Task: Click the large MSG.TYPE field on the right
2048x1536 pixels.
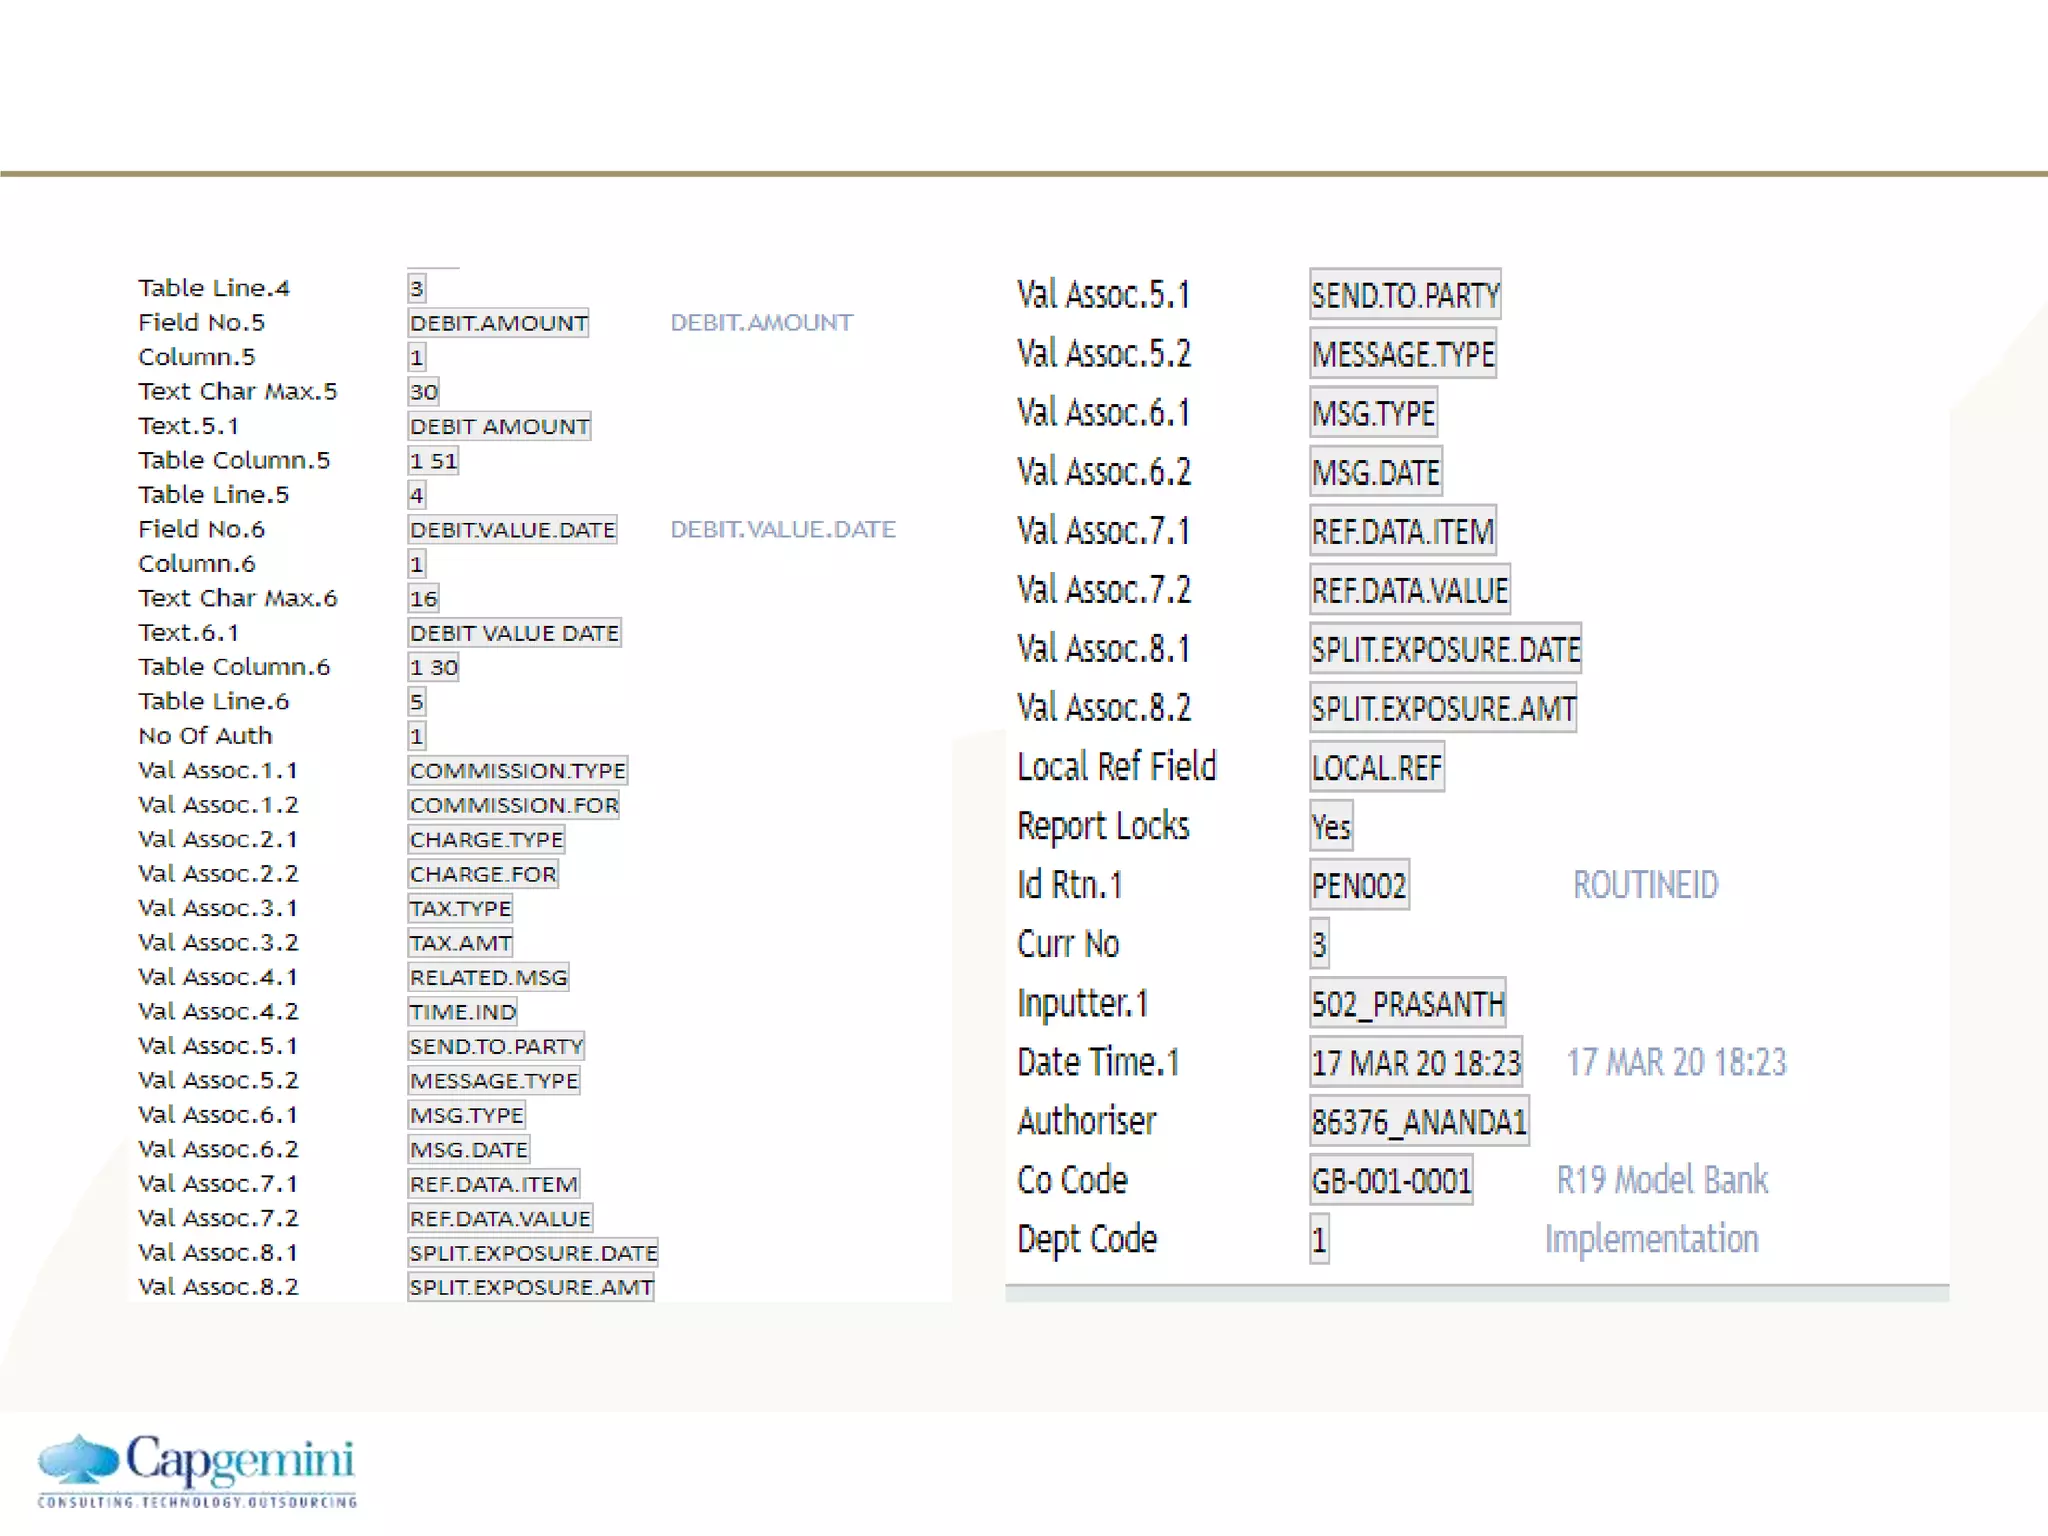Action: (1374, 413)
